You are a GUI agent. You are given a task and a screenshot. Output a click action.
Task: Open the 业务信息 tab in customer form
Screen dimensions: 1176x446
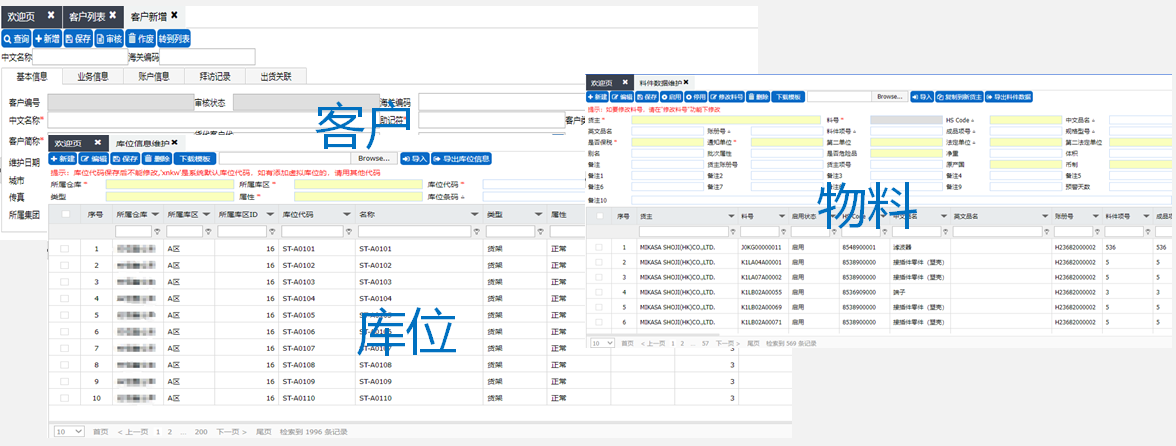(x=93, y=76)
